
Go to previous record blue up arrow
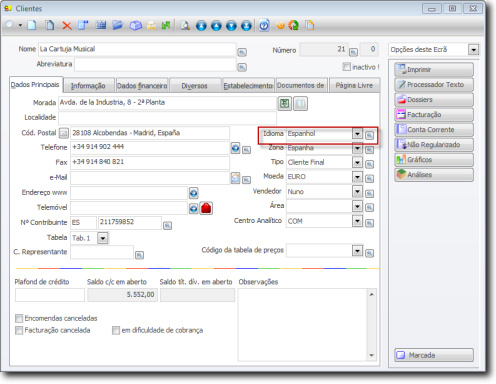(216, 26)
